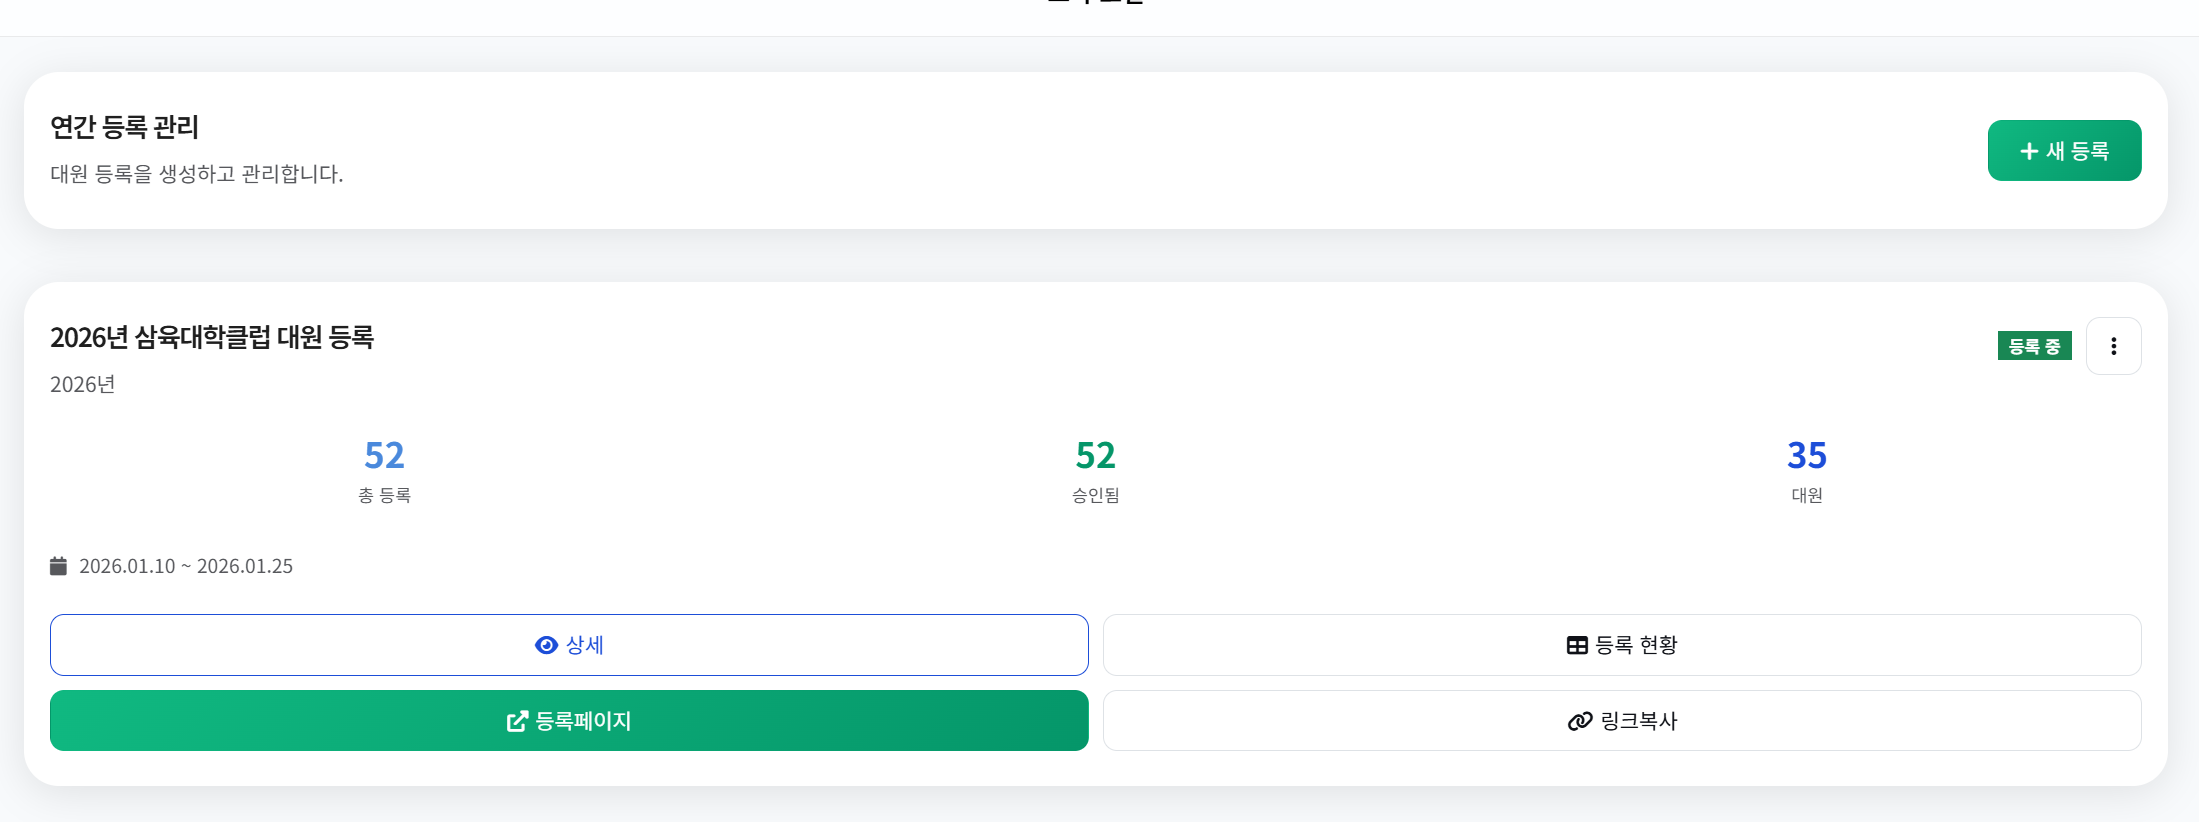Image resolution: width=2199 pixels, height=822 pixels.
Task: Click the external-link icon in 등록페이지 button
Action: click(516, 720)
